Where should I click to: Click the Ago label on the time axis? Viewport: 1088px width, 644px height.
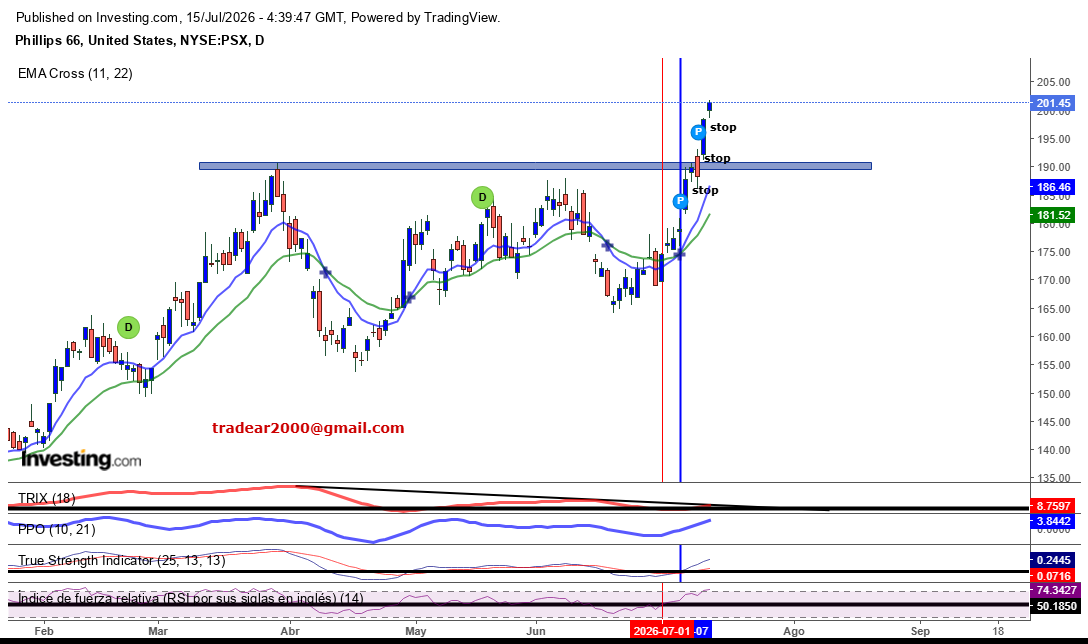coord(794,631)
